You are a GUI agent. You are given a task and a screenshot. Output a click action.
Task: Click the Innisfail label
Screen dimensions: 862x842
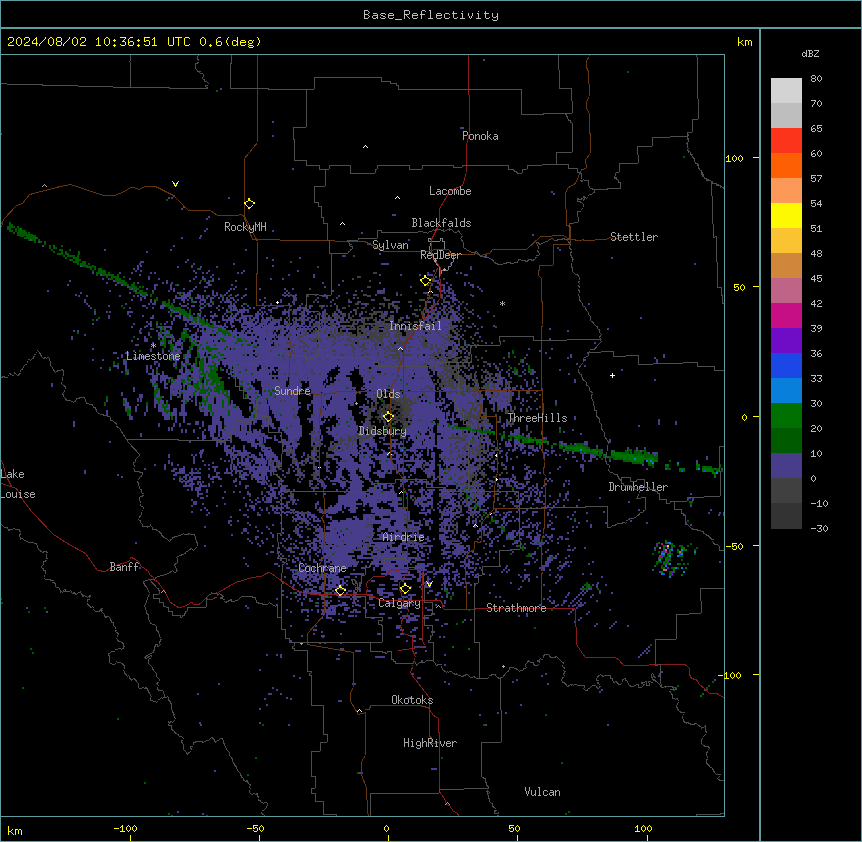click(x=415, y=326)
